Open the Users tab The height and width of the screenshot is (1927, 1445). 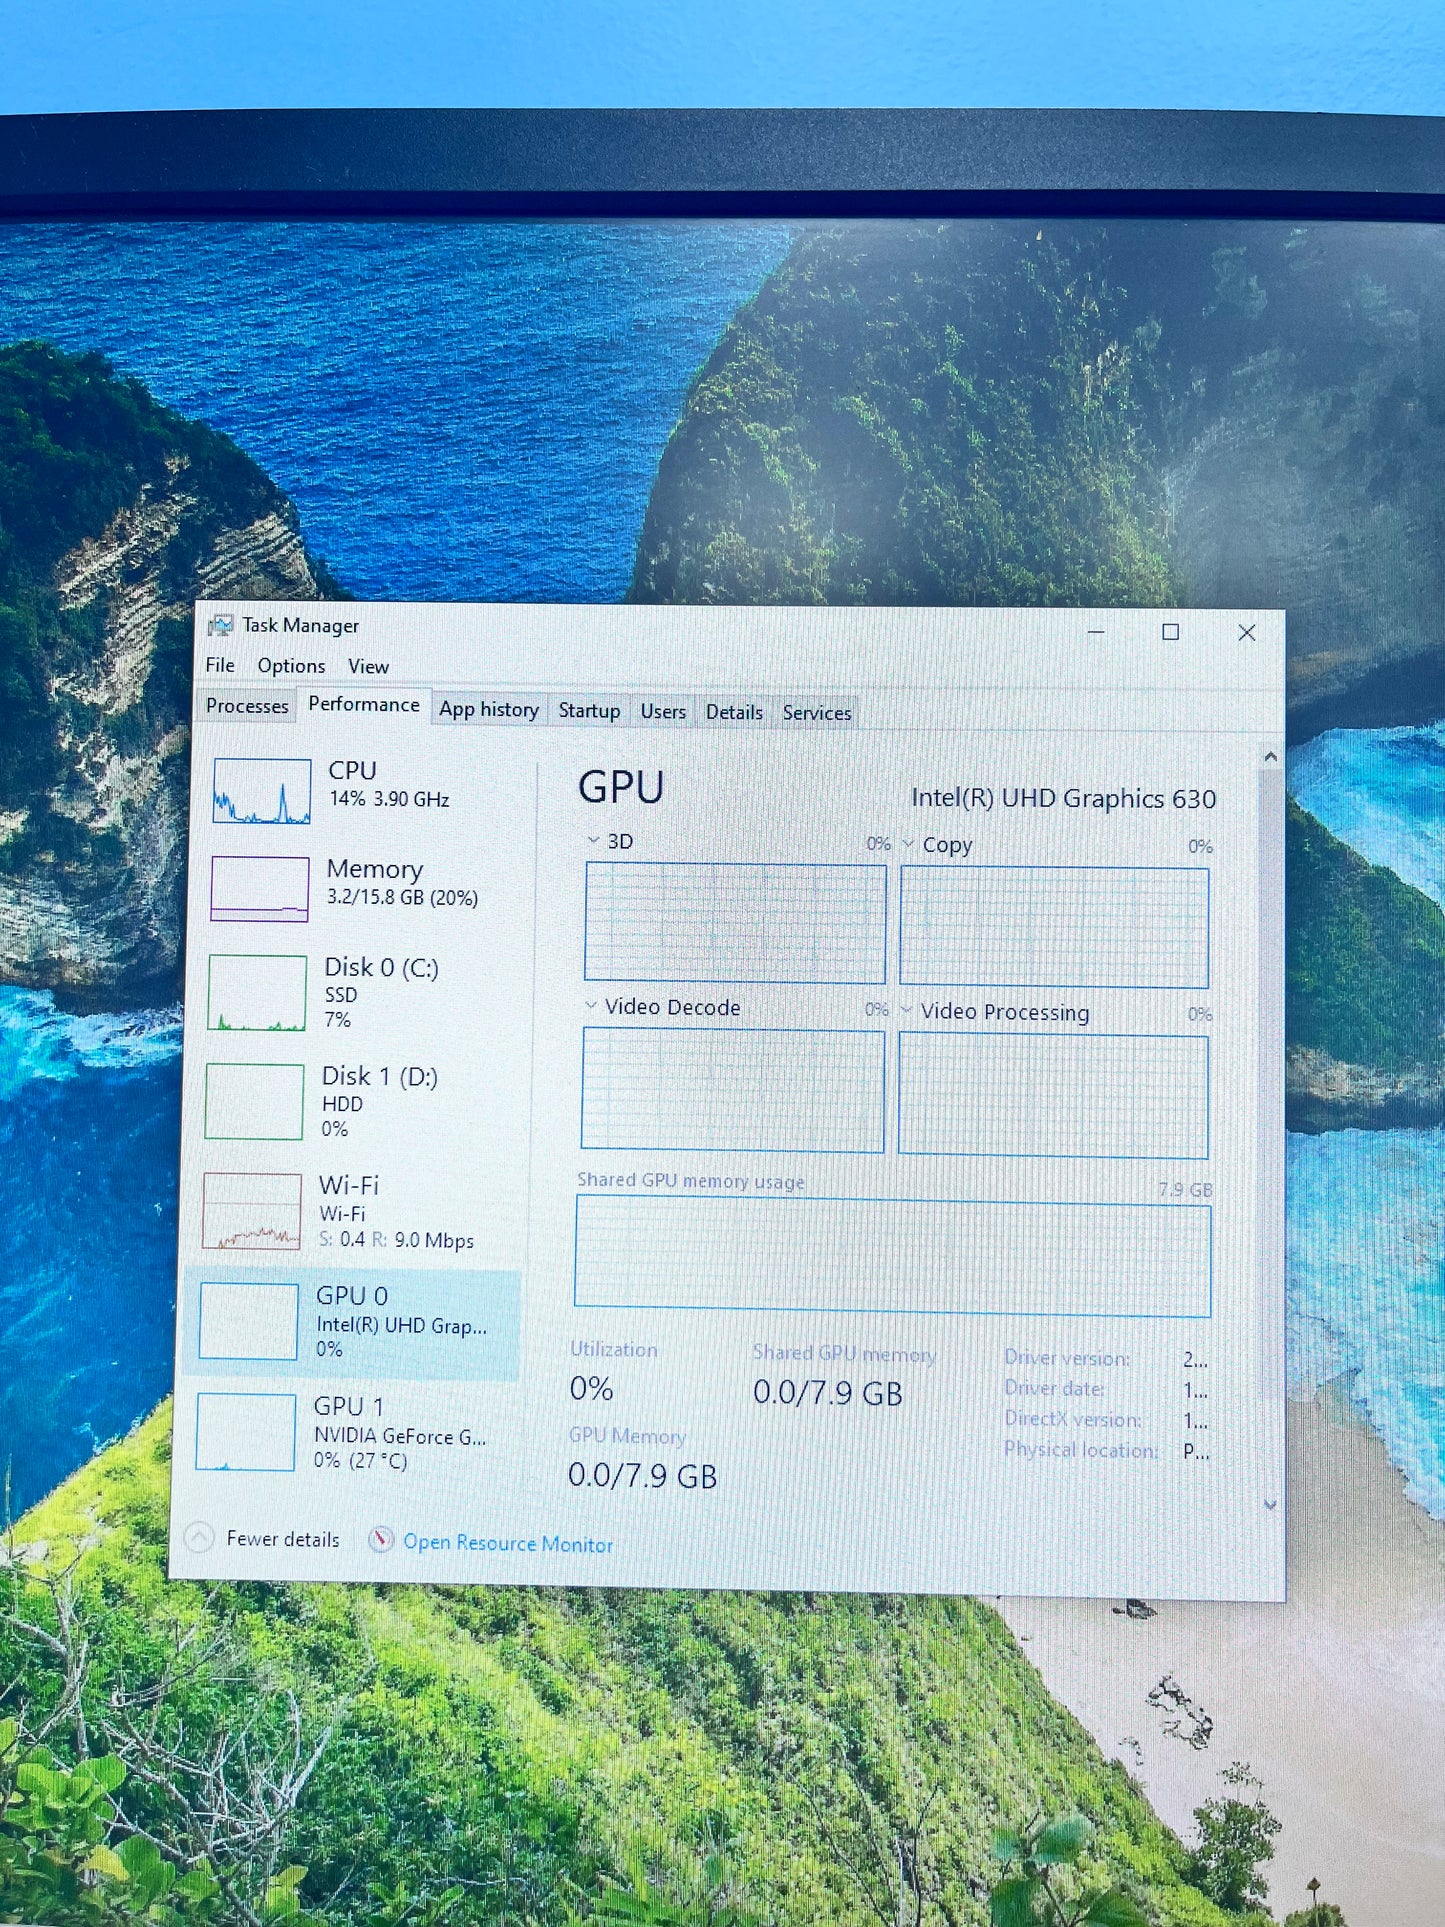[663, 712]
